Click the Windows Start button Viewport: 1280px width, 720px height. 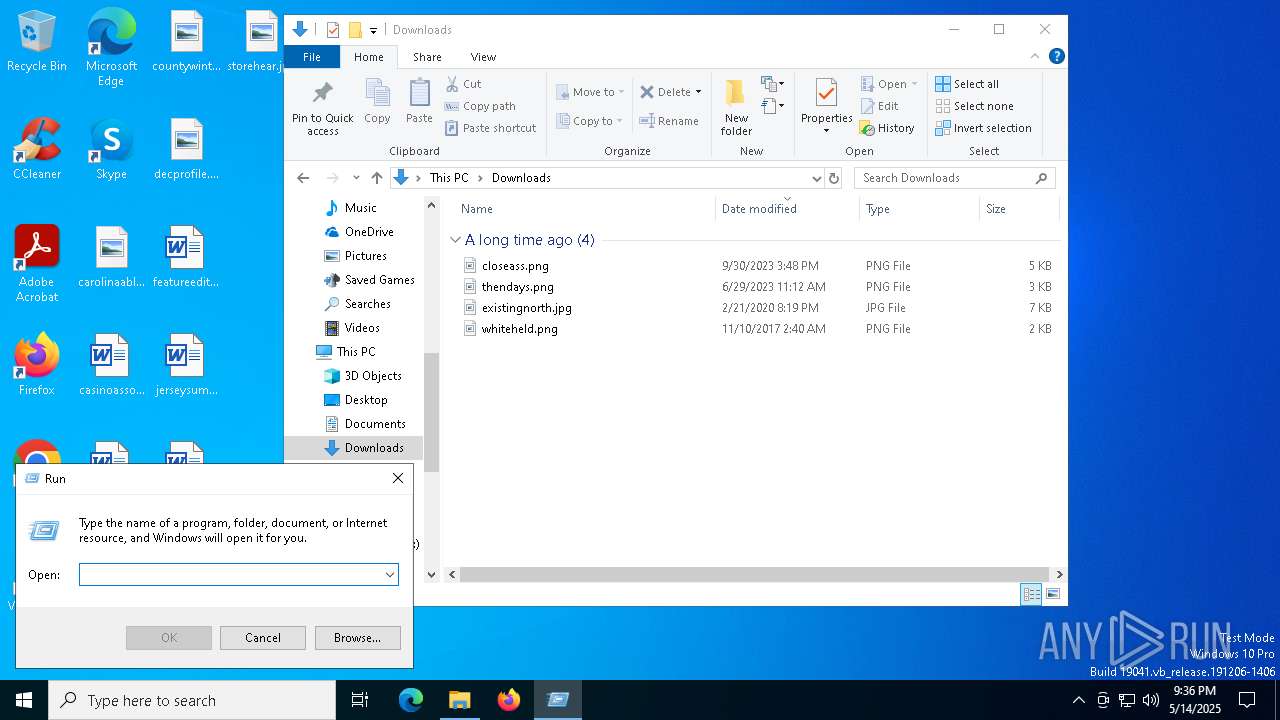24,700
